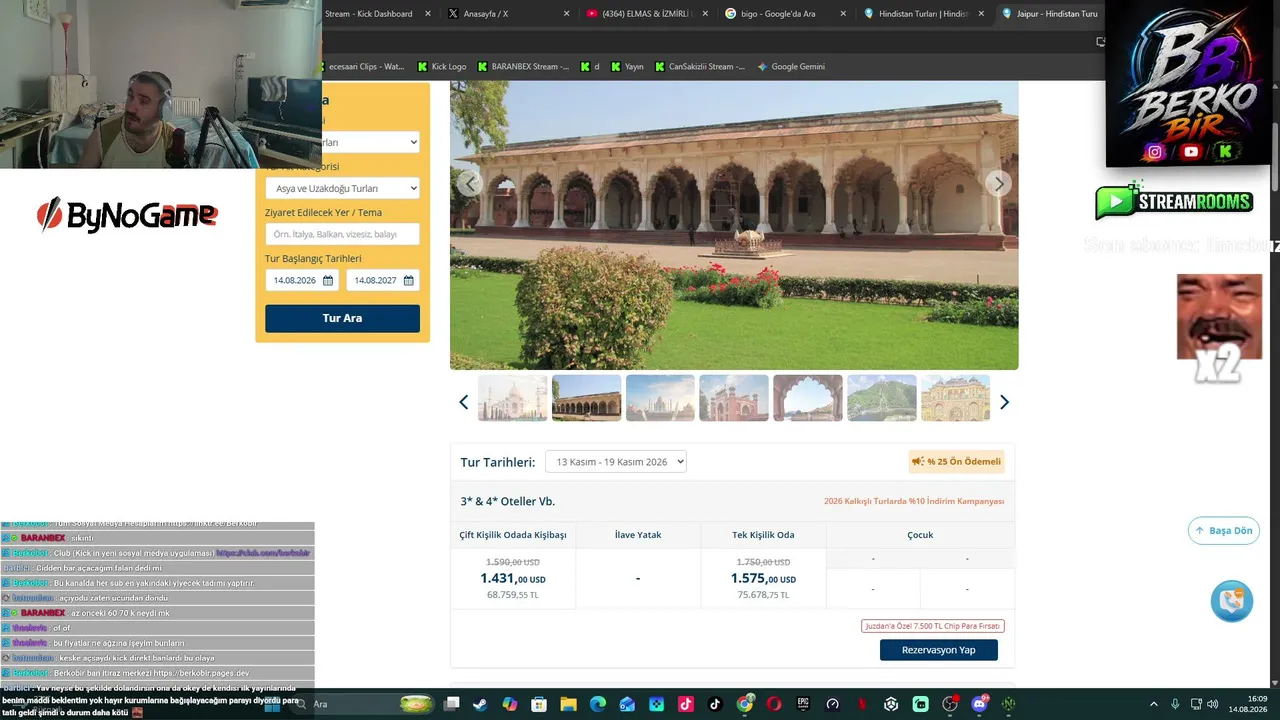Click Başa Dön back-to-top button
The height and width of the screenshot is (720, 1280).
point(1223,531)
